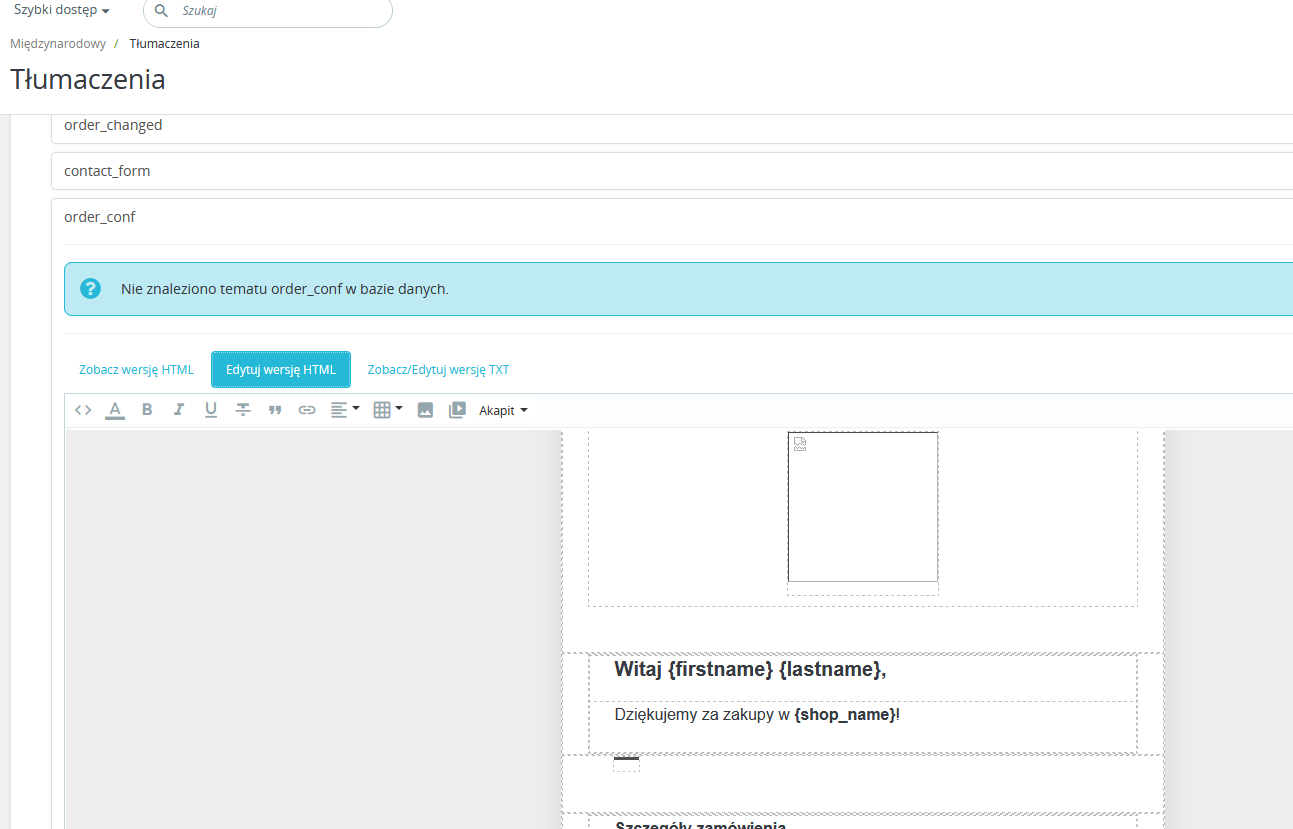Select the broken image placeholder in editor
1293x829 pixels.
[863, 507]
